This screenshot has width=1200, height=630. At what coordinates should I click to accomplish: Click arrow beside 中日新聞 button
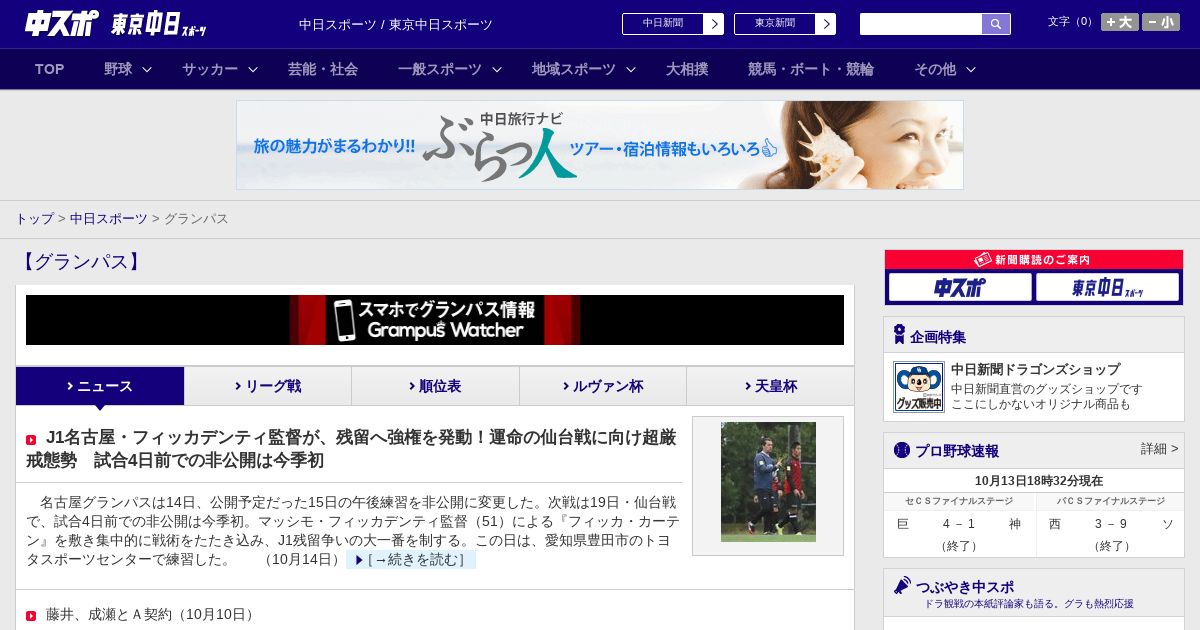pos(714,24)
